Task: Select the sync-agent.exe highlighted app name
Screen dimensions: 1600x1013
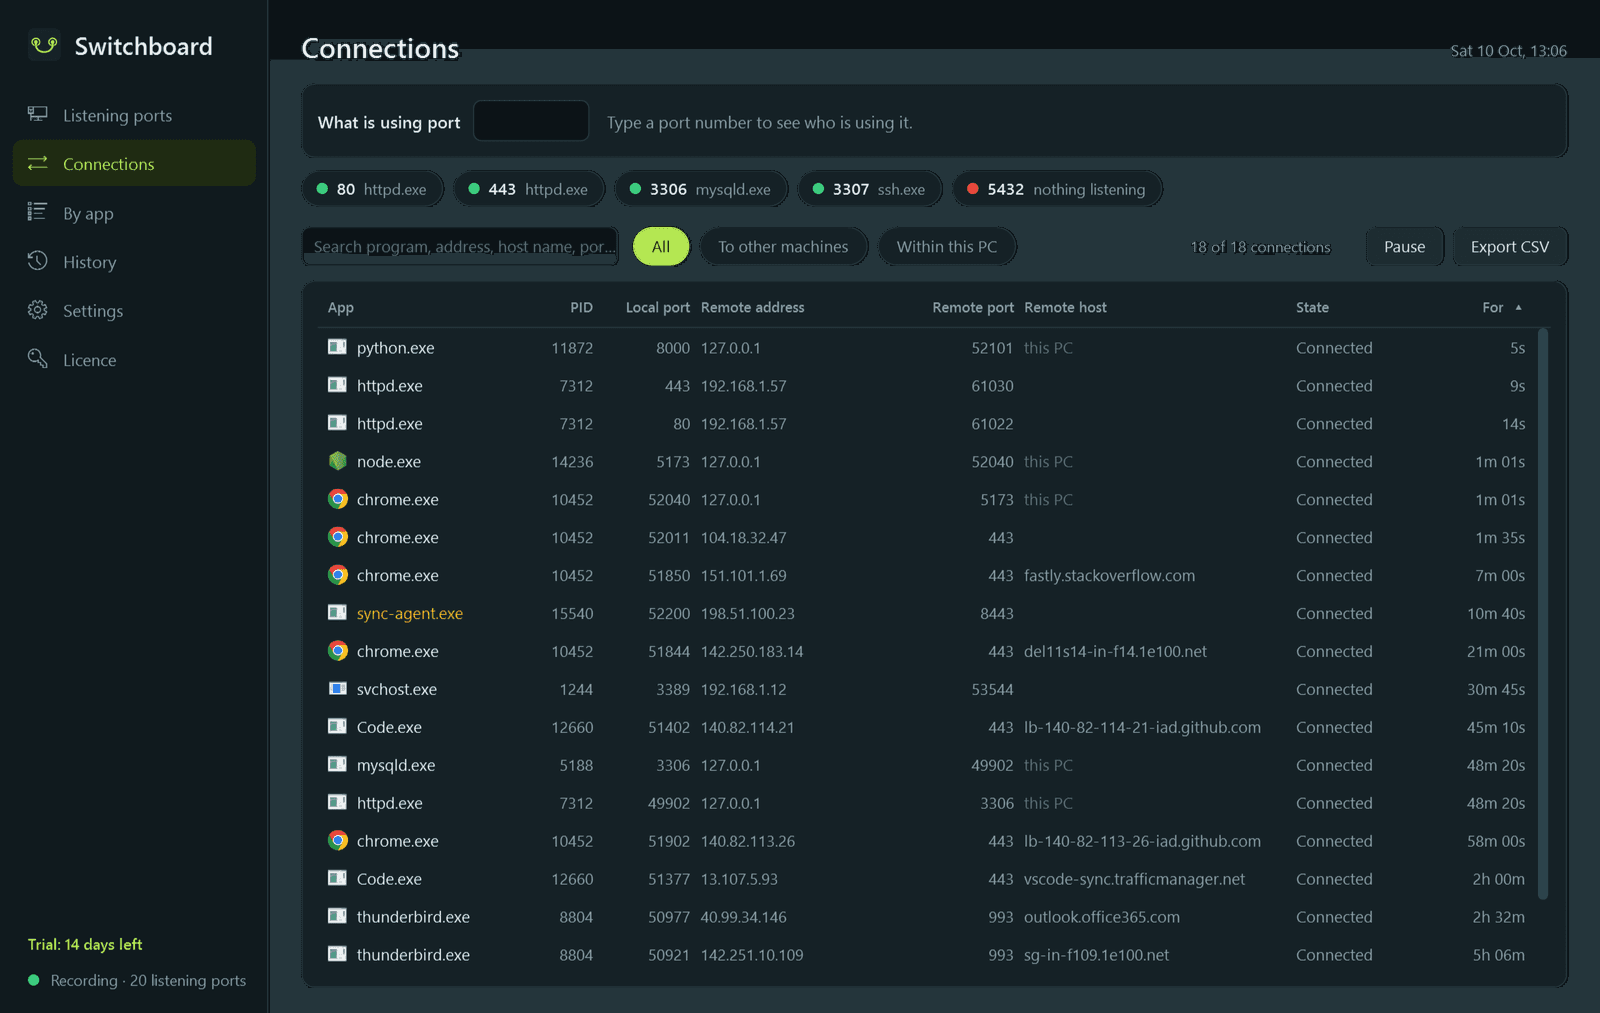Action: pos(409,613)
